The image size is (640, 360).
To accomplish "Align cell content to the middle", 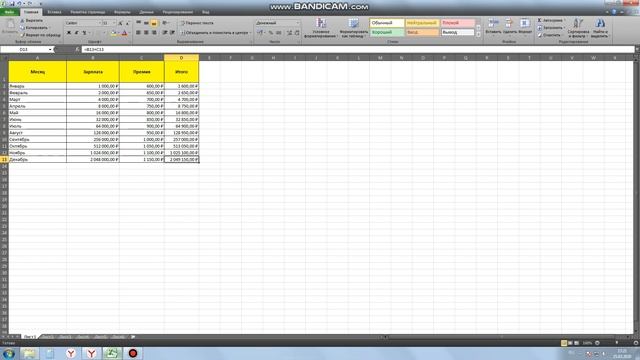I will [x=146, y=23].
